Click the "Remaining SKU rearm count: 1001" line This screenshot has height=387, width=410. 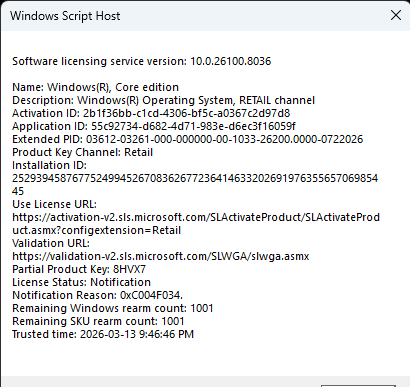click(x=98, y=321)
